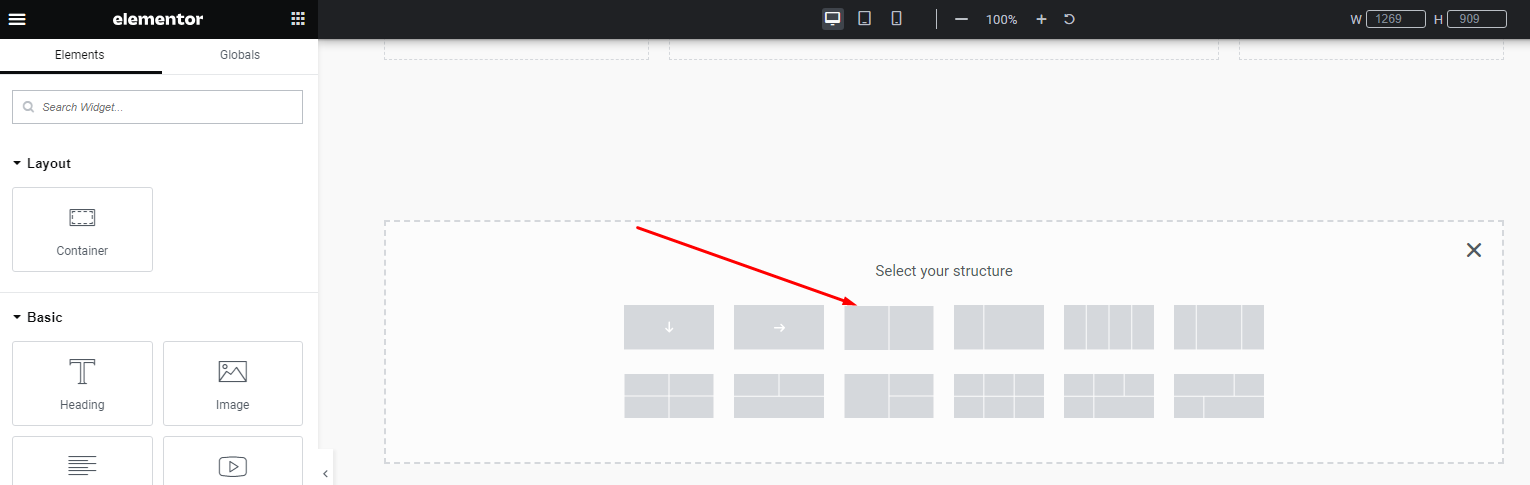The height and width of the screenshot is (485, 1530).
Task: Choose the narrow-left wide-right two column structure
Action: tap(999, 327)
